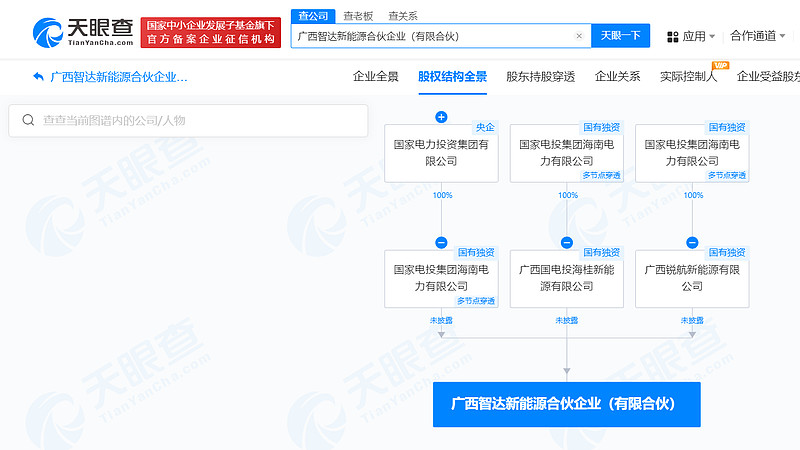Screen dimensions: 800x450
Task: Select the right top 国家电投集团海南电力 node
Action: point(692,153)
